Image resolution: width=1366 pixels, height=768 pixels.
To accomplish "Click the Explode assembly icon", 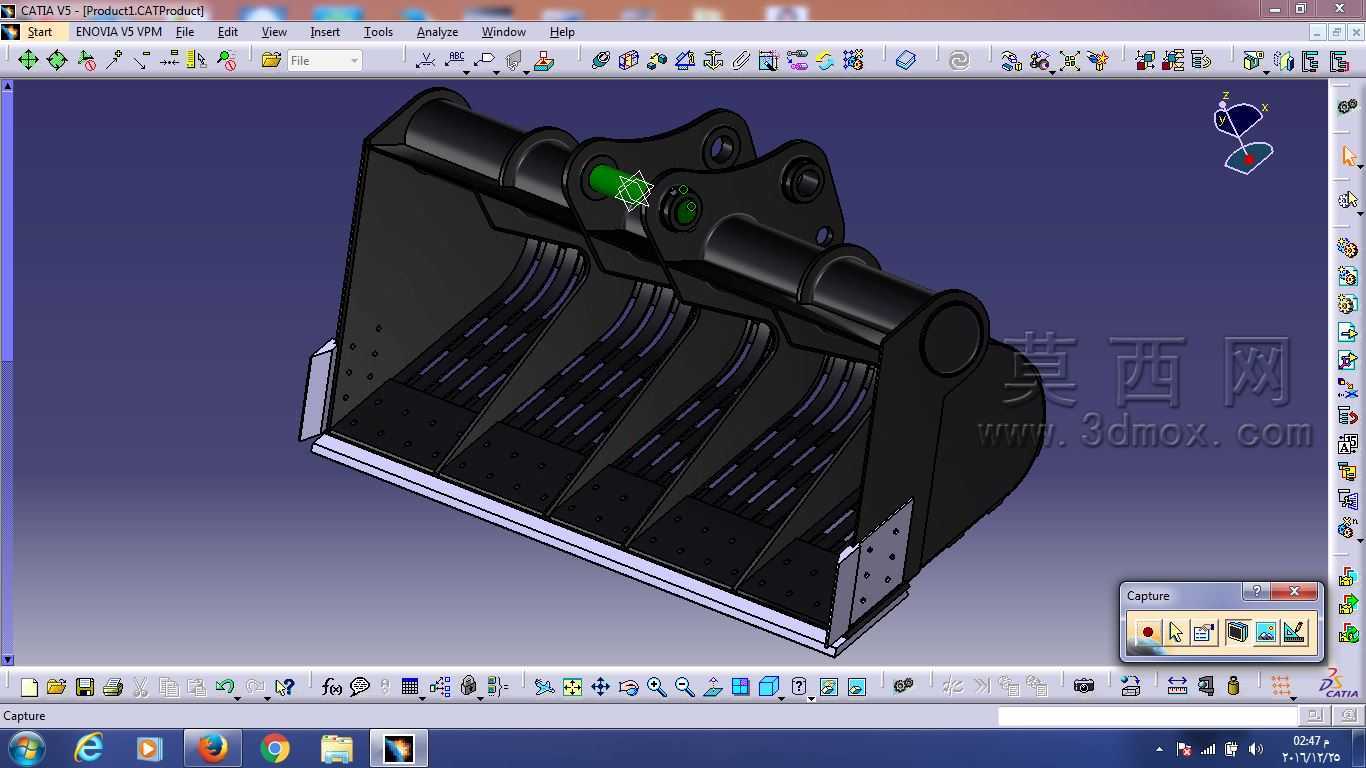I will pos(1069,61).
